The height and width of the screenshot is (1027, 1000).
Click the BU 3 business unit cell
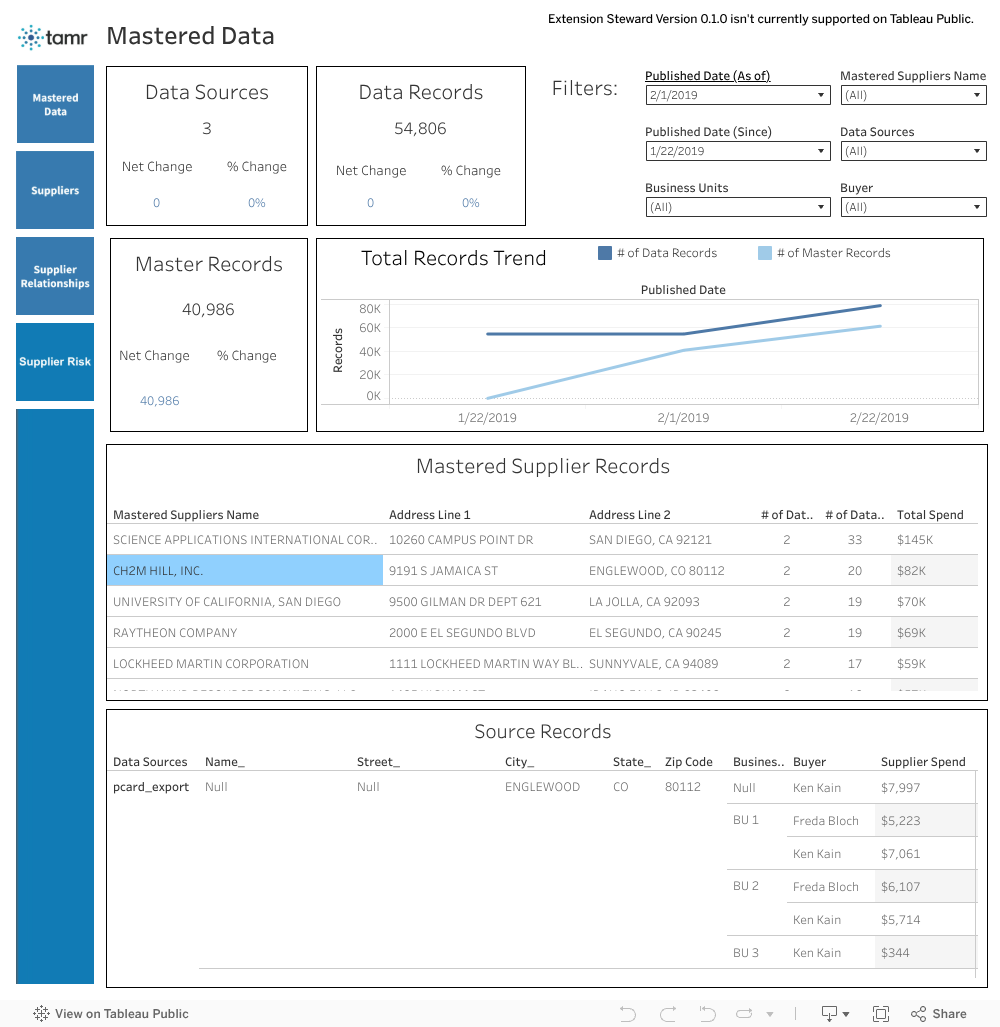745,953
